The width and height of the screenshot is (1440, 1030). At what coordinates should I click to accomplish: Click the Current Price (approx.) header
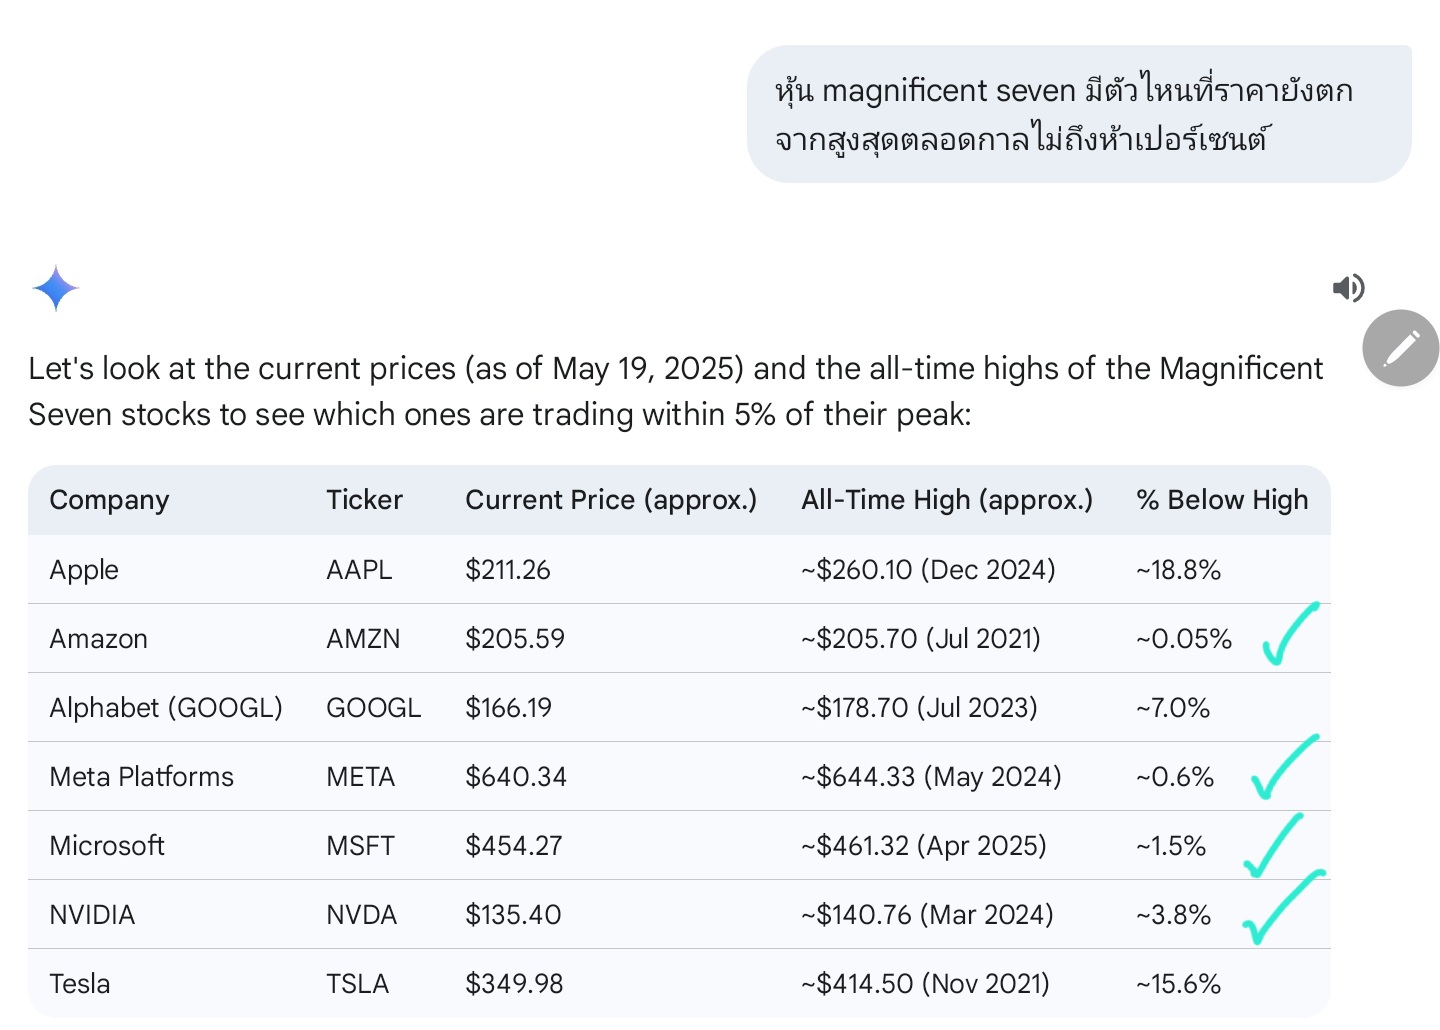click(x=611, y=500)
